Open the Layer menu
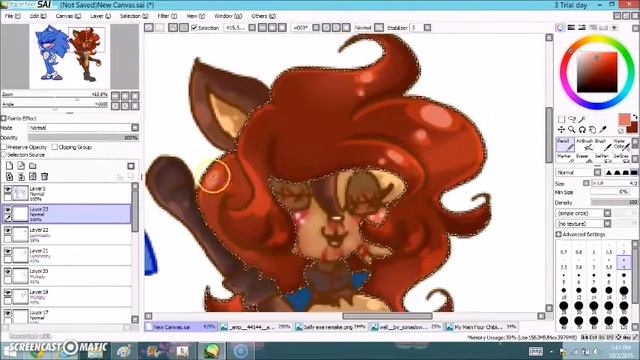Viewport: 640px width, 360px height. click(100, 16)
